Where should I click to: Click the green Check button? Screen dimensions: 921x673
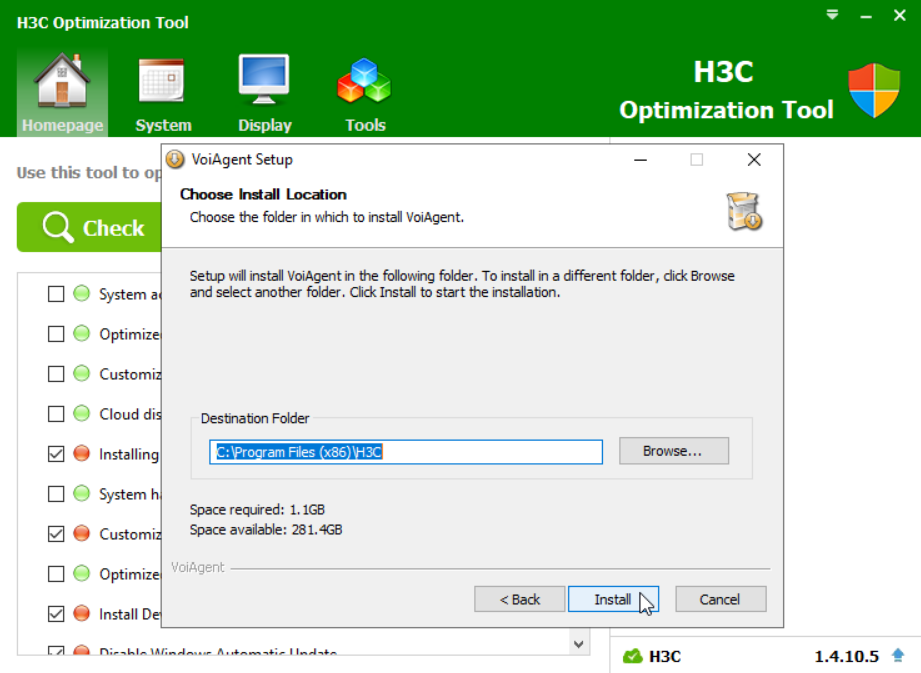[x=89, y=227]
